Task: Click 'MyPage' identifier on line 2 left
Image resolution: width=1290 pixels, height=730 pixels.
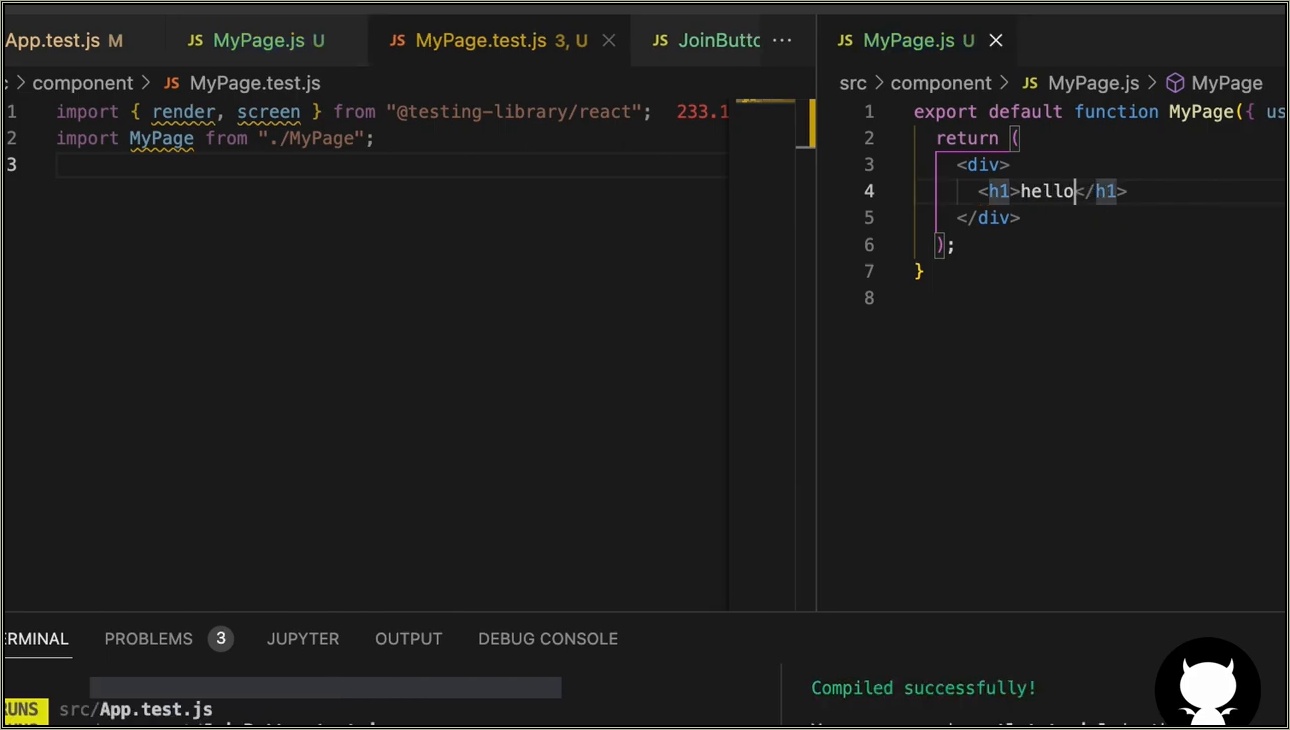Action: 161,138
